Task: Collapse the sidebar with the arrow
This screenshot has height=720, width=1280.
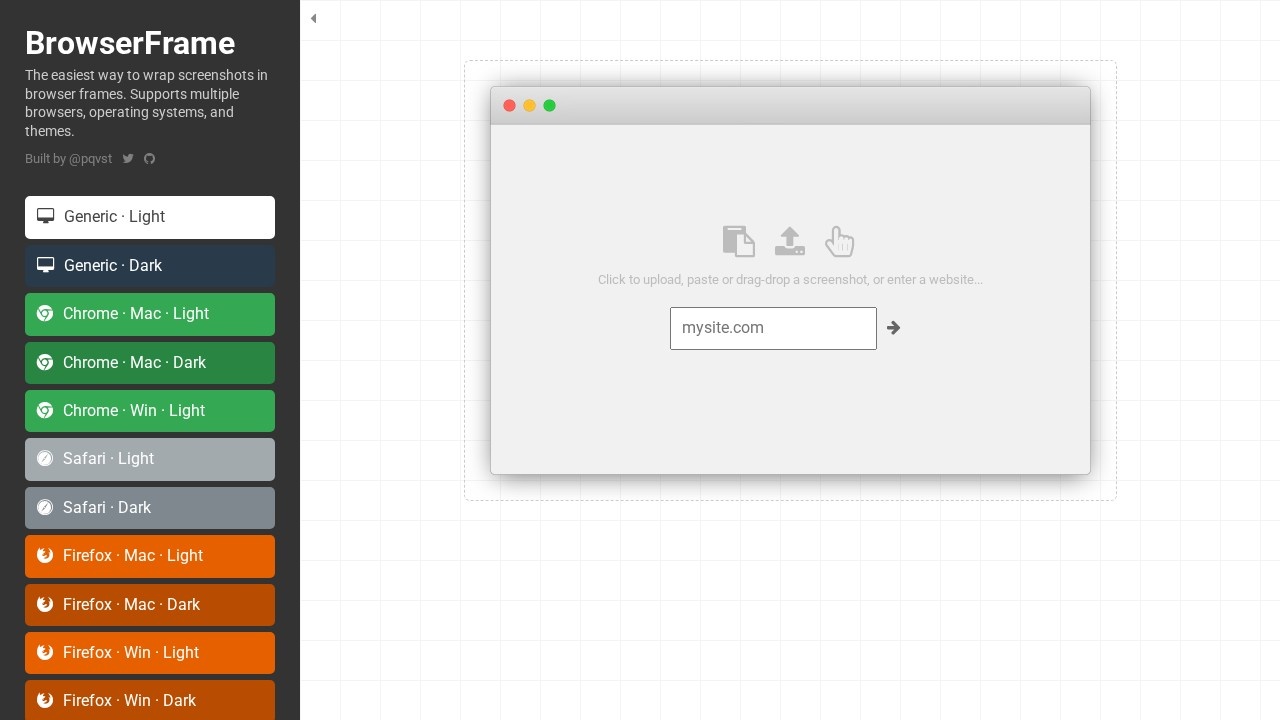Action: (314, 18)
